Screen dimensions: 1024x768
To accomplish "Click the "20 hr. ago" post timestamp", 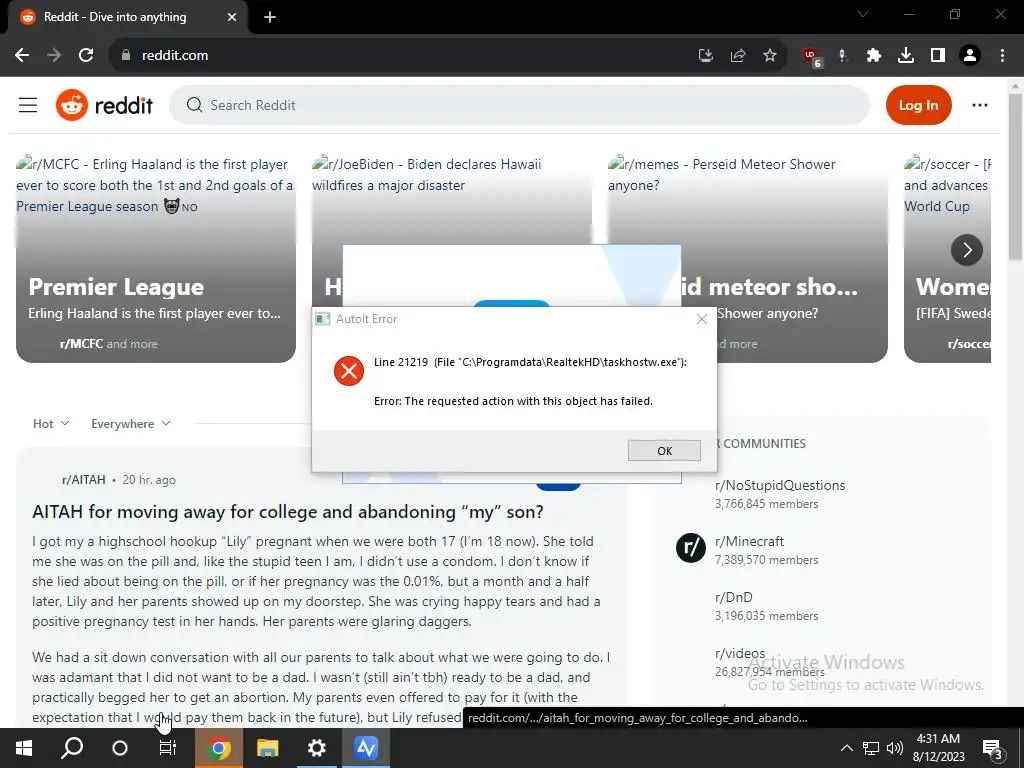I will click(x=149, y=480).
